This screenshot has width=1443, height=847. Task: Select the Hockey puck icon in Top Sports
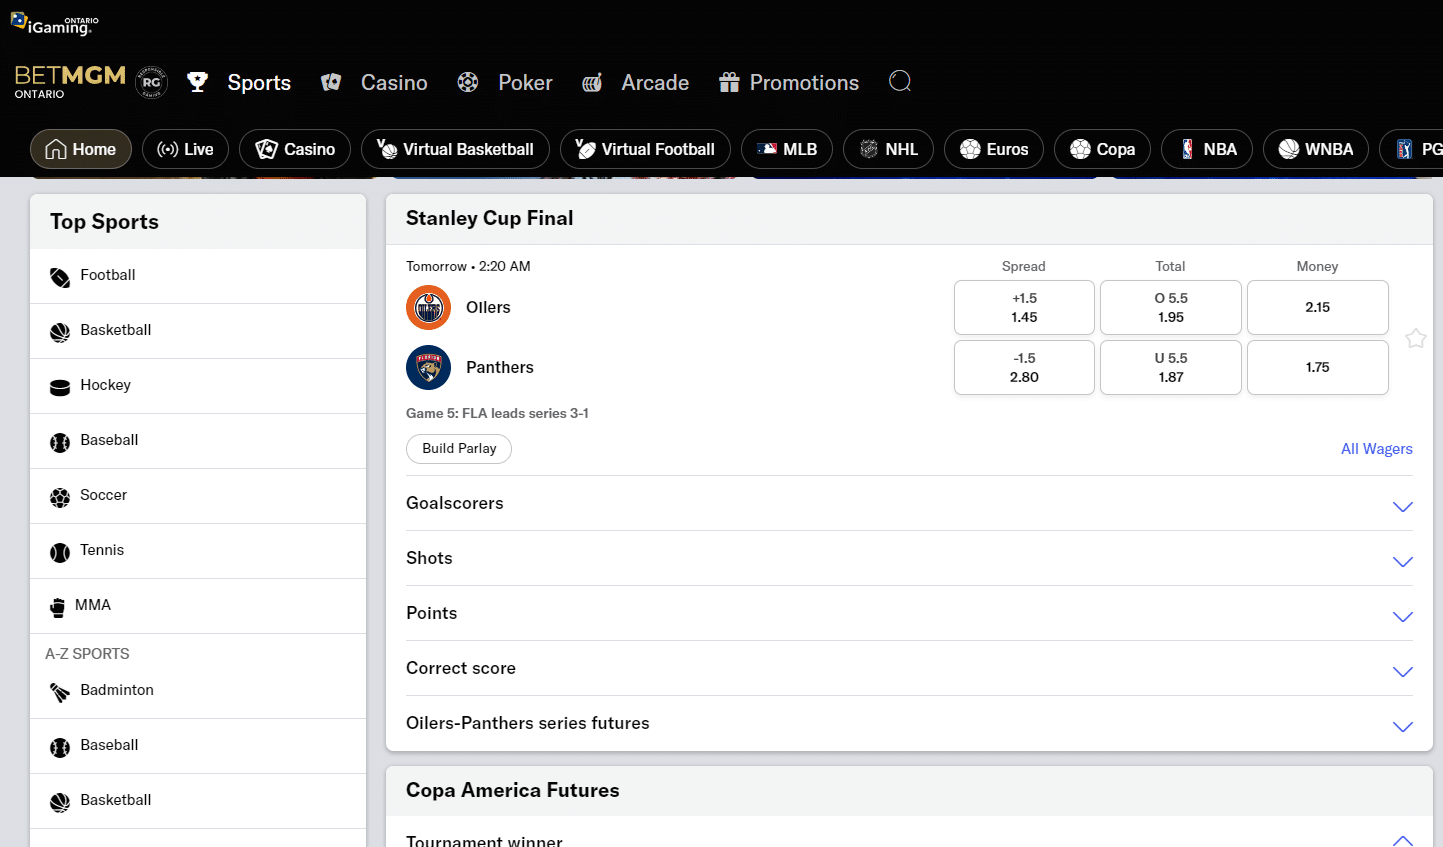coord(59,385)
